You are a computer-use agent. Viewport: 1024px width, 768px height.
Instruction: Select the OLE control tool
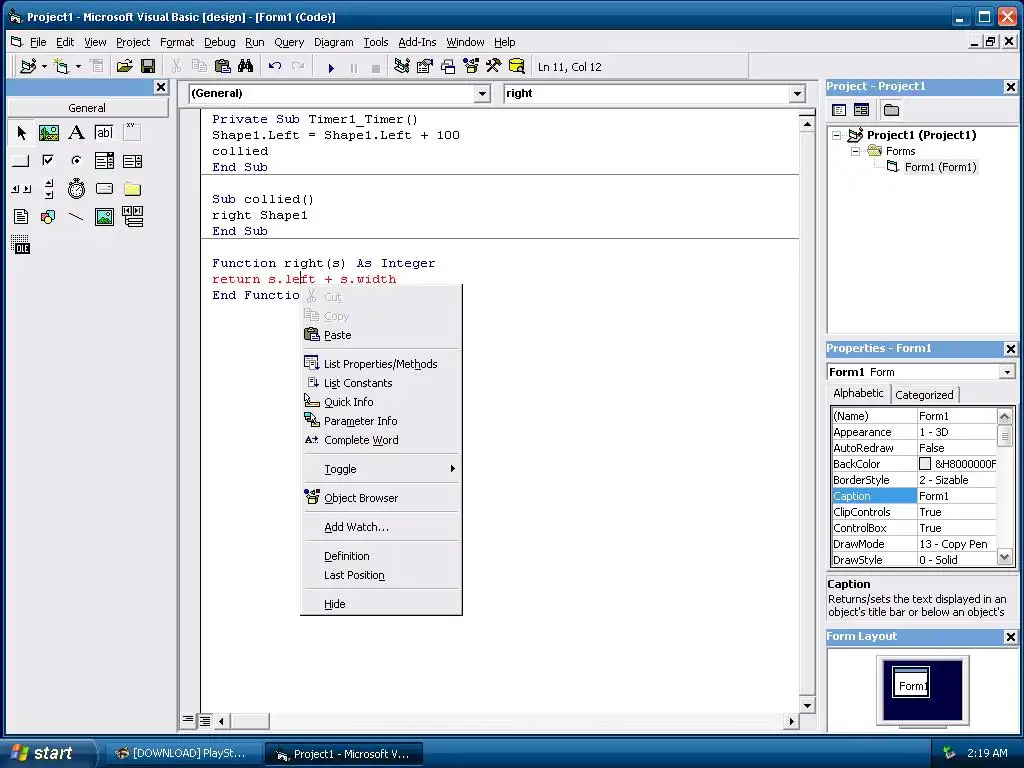click(x=21, y=245)
